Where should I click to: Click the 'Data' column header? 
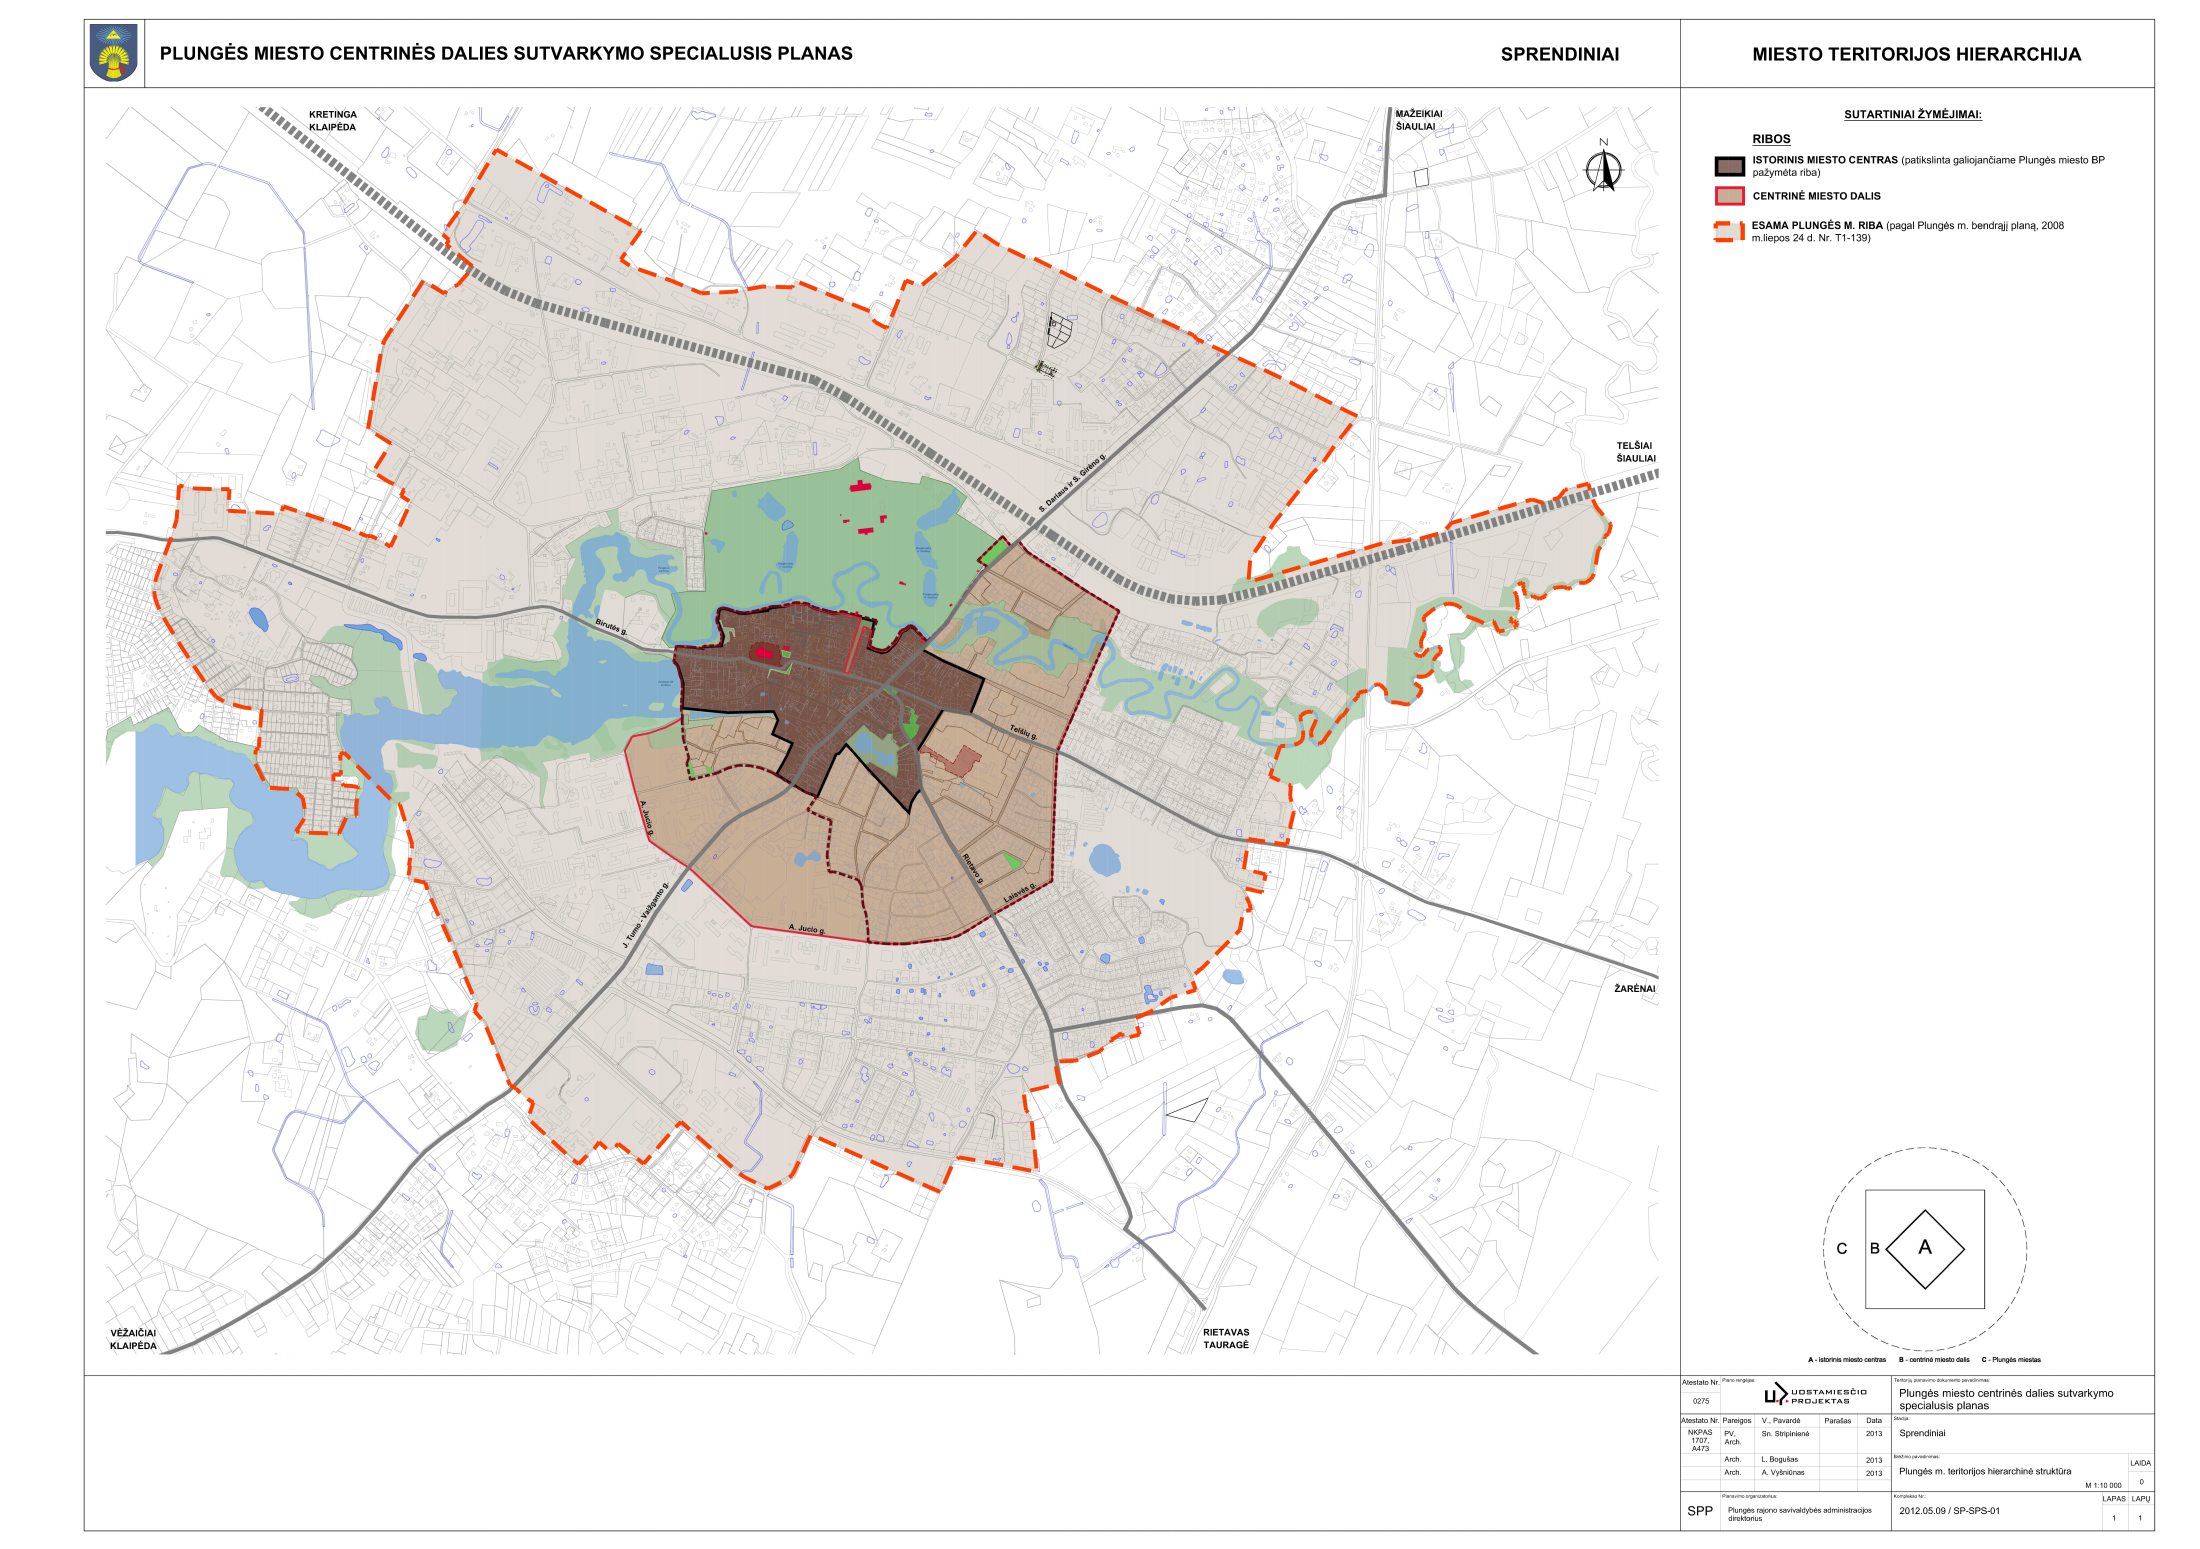[1874, 1421]
